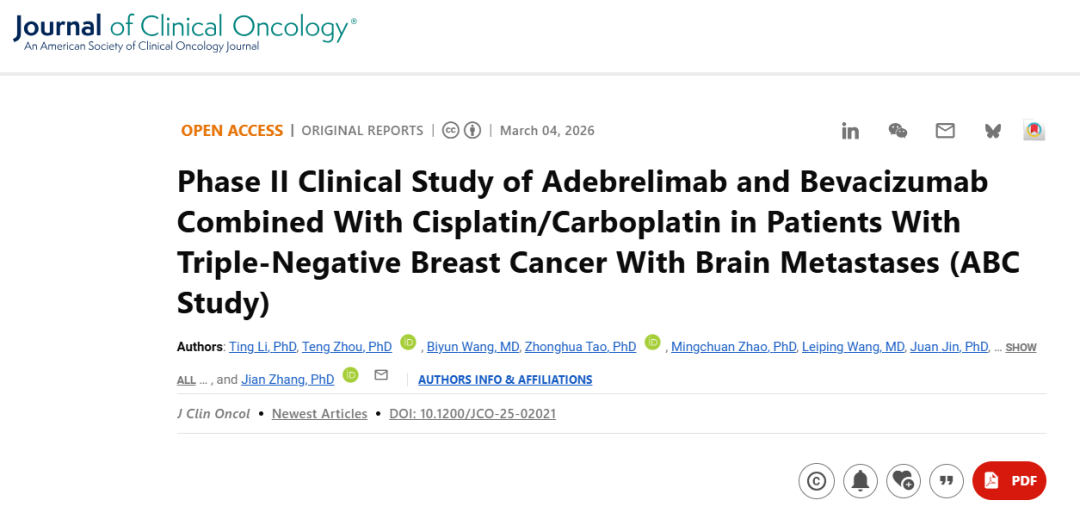
Task: Share article on LinkedIn
Action: click(x=850, y=131)
